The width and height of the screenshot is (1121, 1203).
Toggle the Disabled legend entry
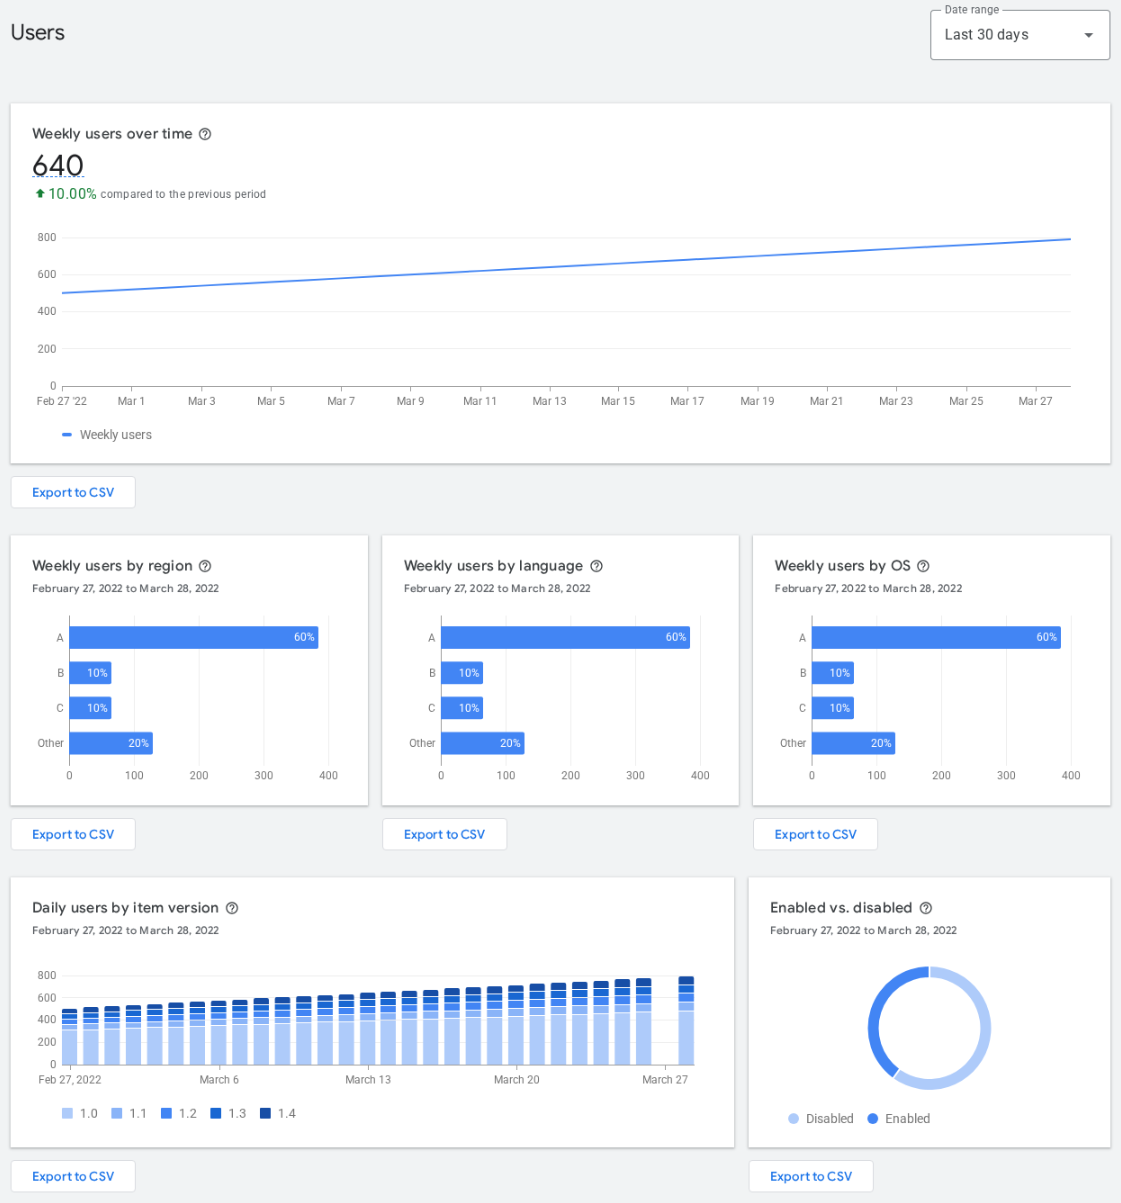[821, 1119]
